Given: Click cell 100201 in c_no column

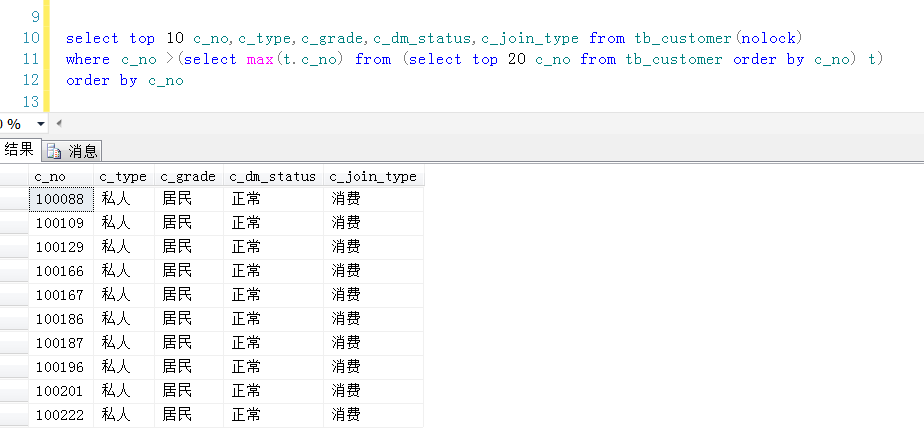Looking at the screenshot, I should tap(61, 391).
